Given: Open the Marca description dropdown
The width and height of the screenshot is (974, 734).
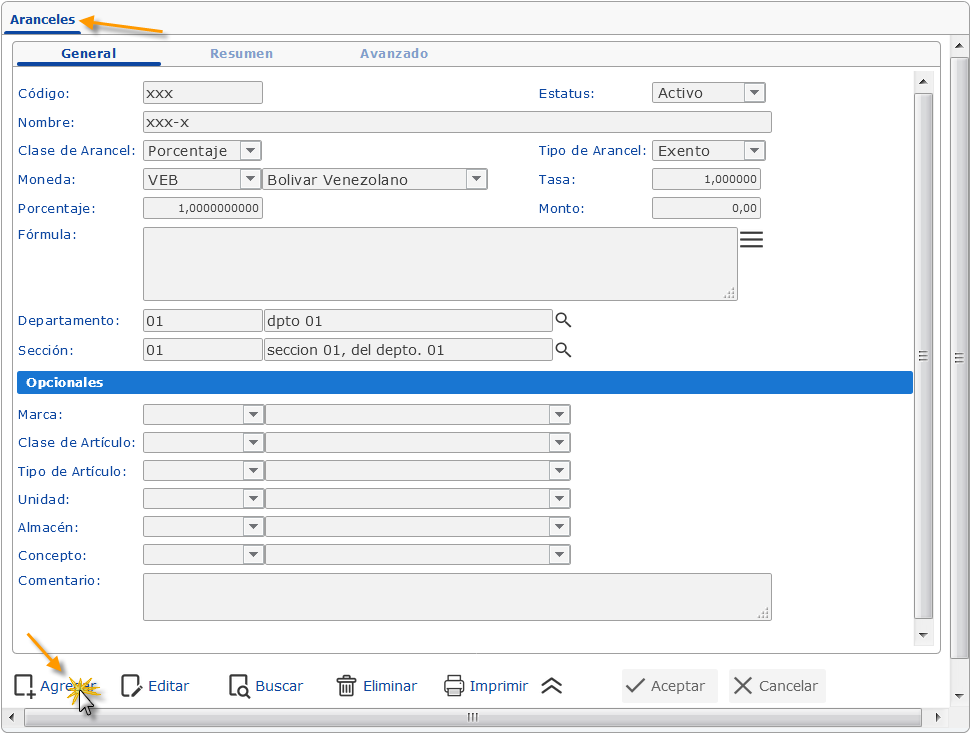Looking at the screenshot, I should (x=558, y=415).
